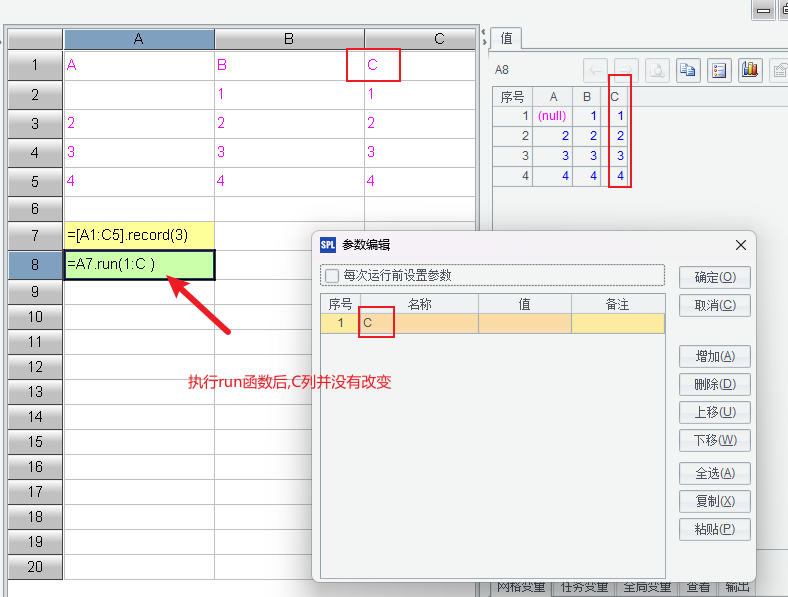Screen dimensions: 788x597
Task: Move parameter down with 下移(W)
Action: (715, 441)
